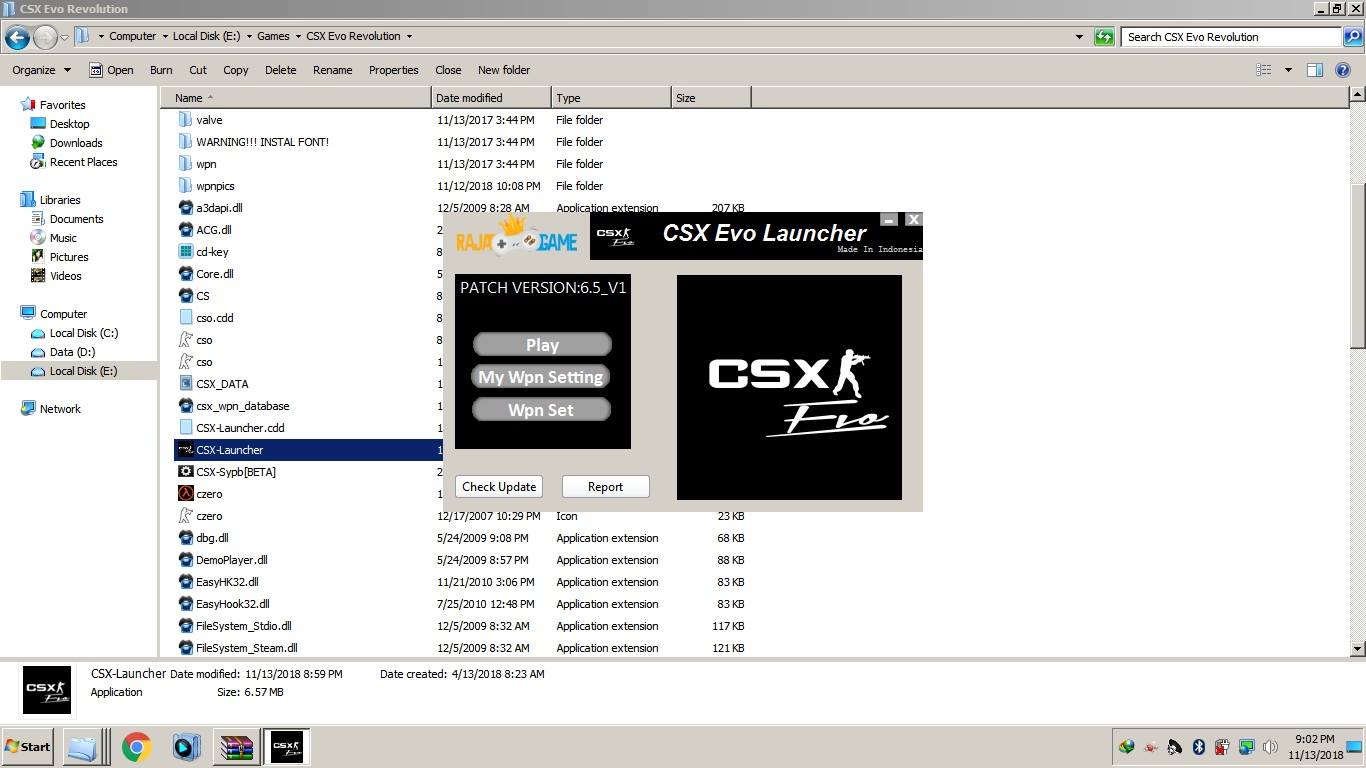
Task: Click the Music library icon
Action: tap(38, 238)
